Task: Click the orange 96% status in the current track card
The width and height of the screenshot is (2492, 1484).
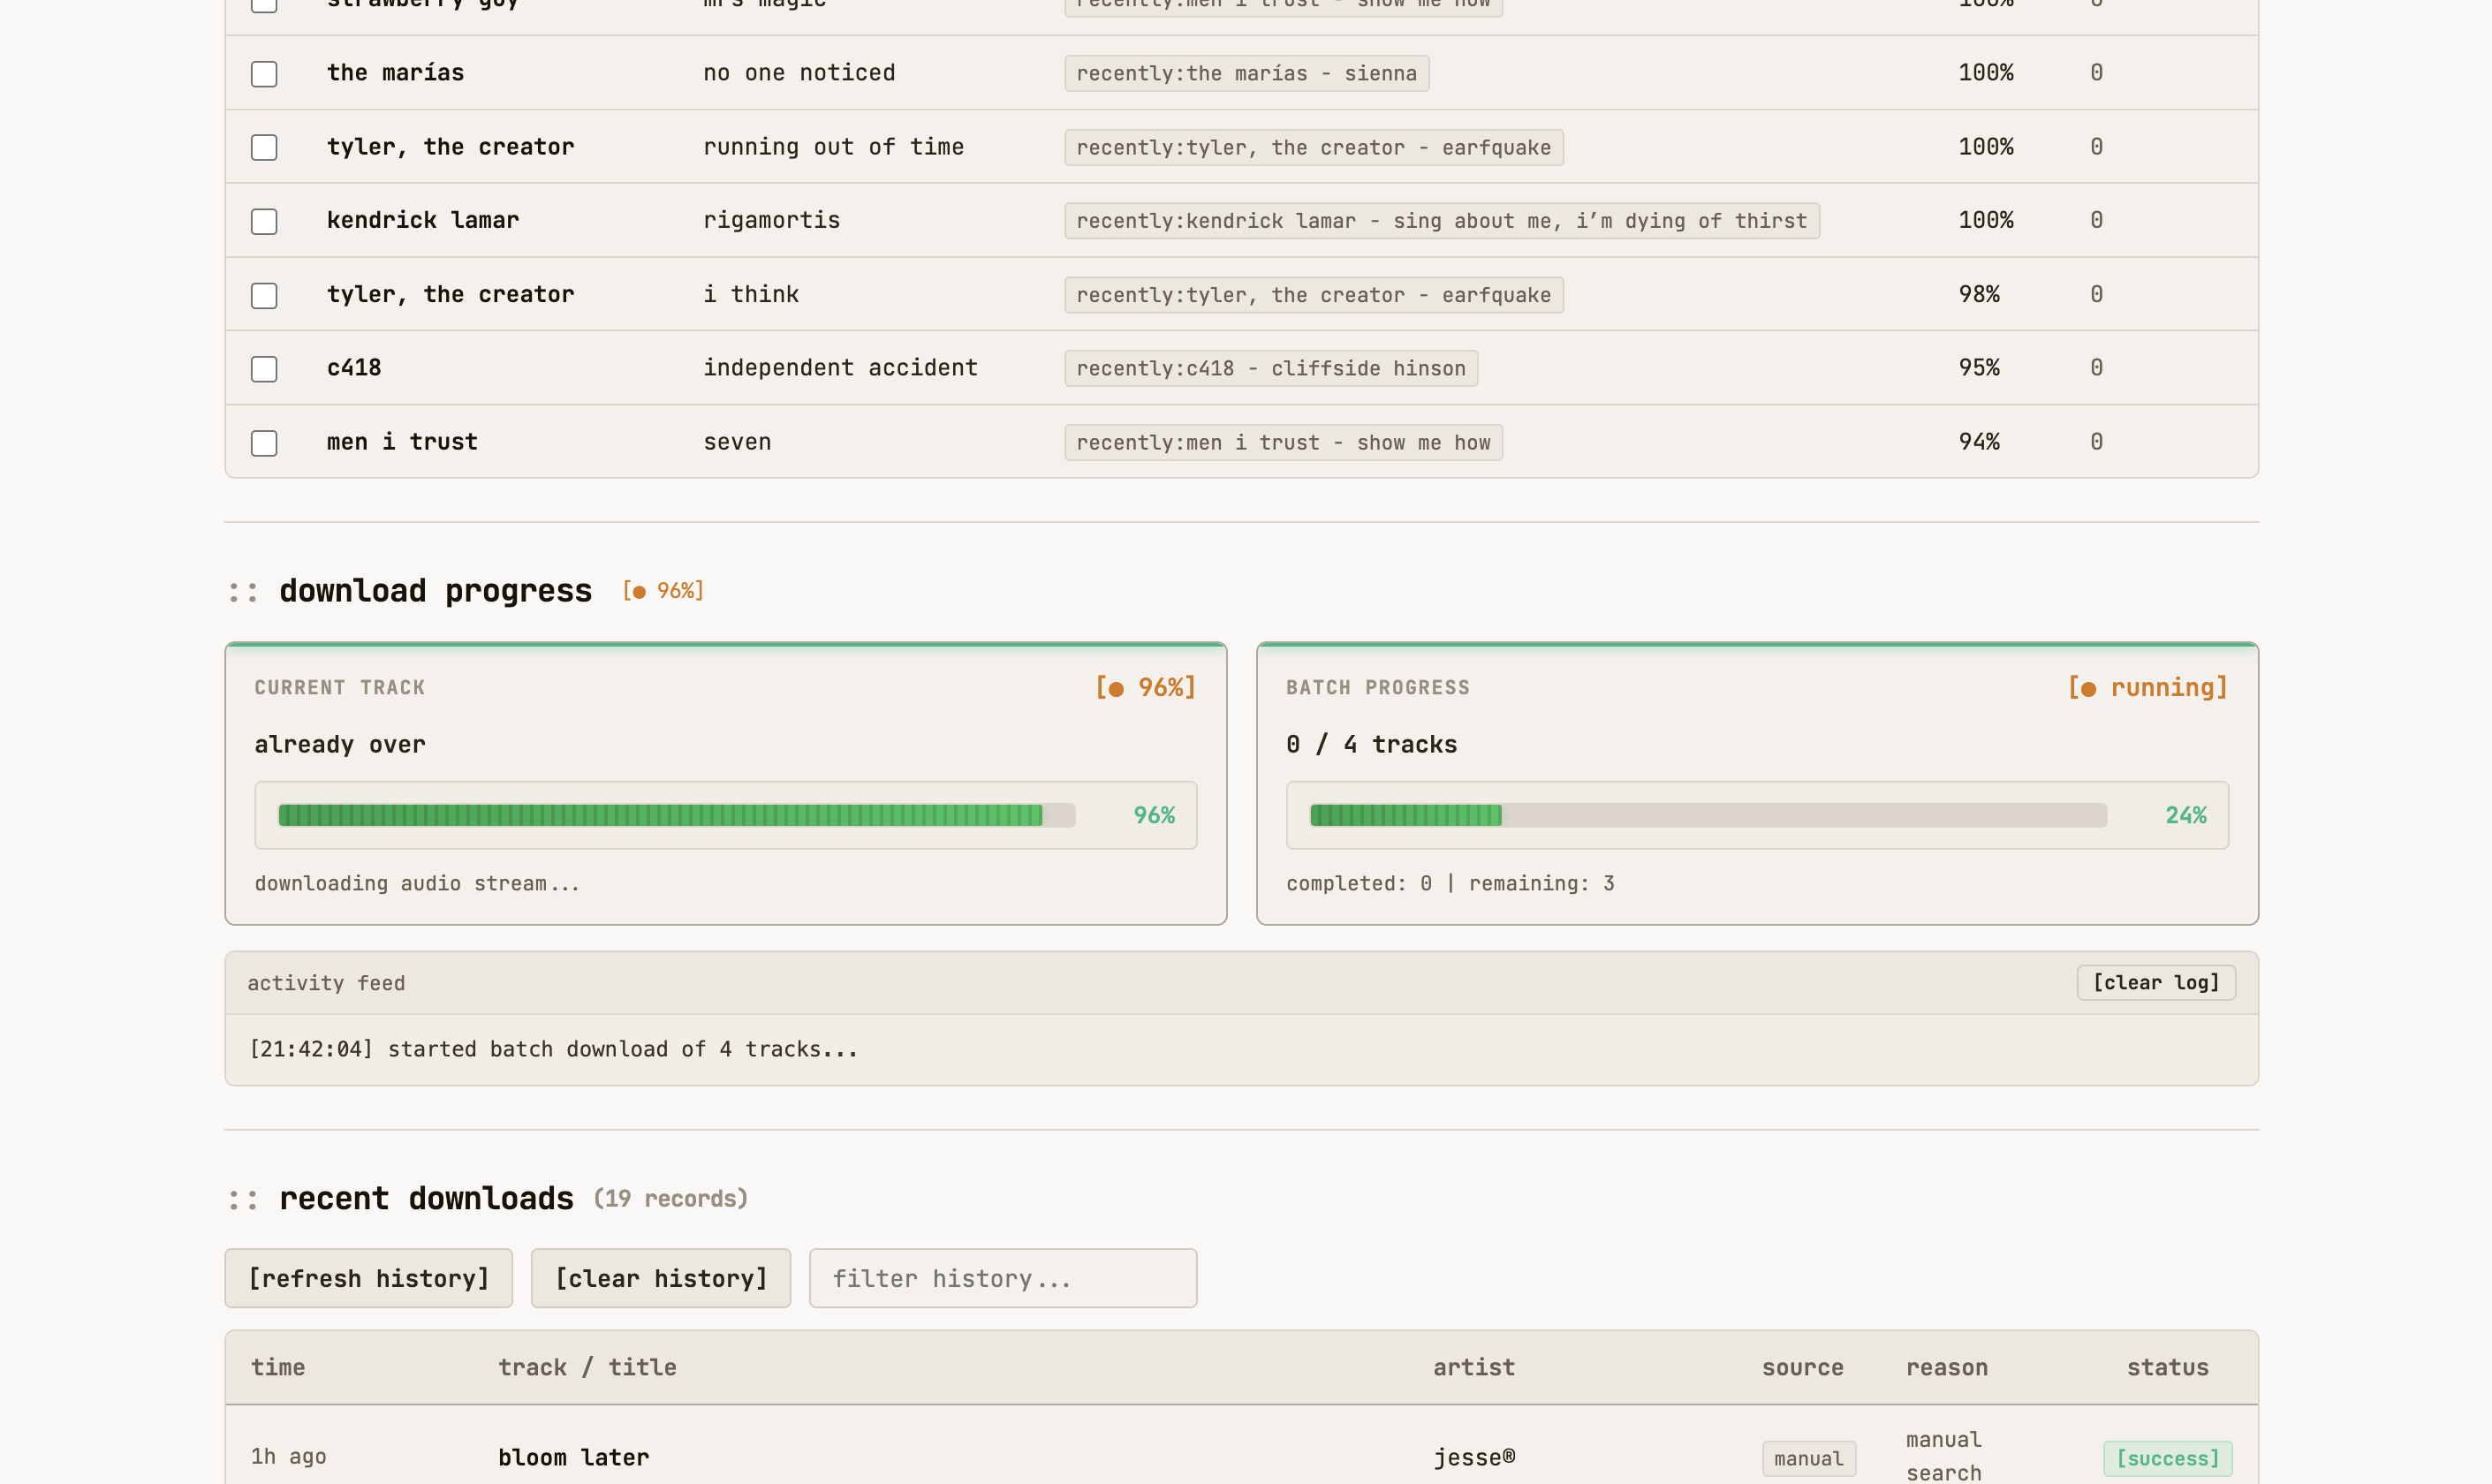Action: (x=1146, y=688)
